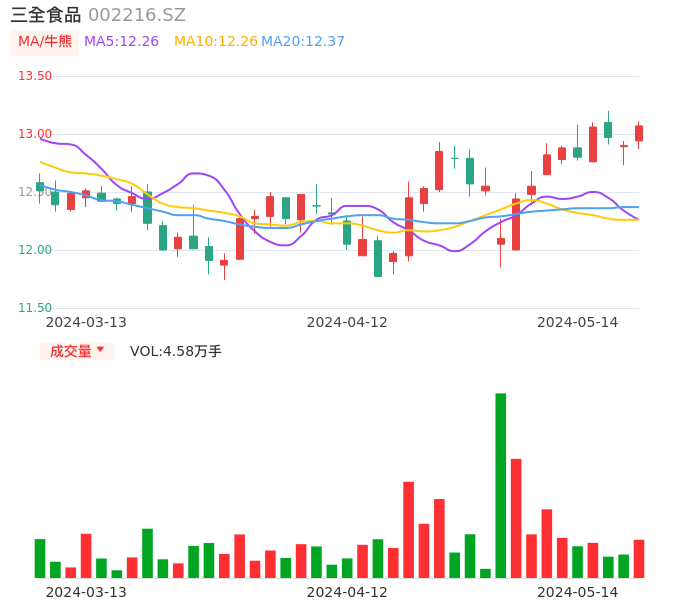Click 2024-03-13 date below the volume chart
Viewport: 686px width, 606px height.
[86, 592]
